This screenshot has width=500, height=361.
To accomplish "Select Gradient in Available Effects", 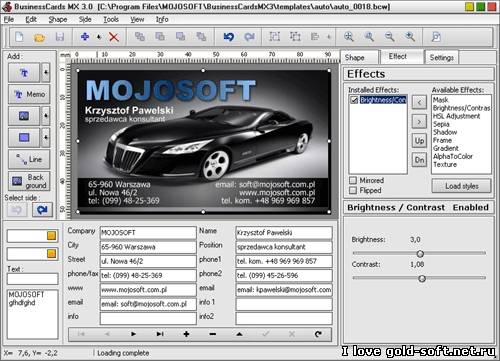I will click(x=446, y=148).
